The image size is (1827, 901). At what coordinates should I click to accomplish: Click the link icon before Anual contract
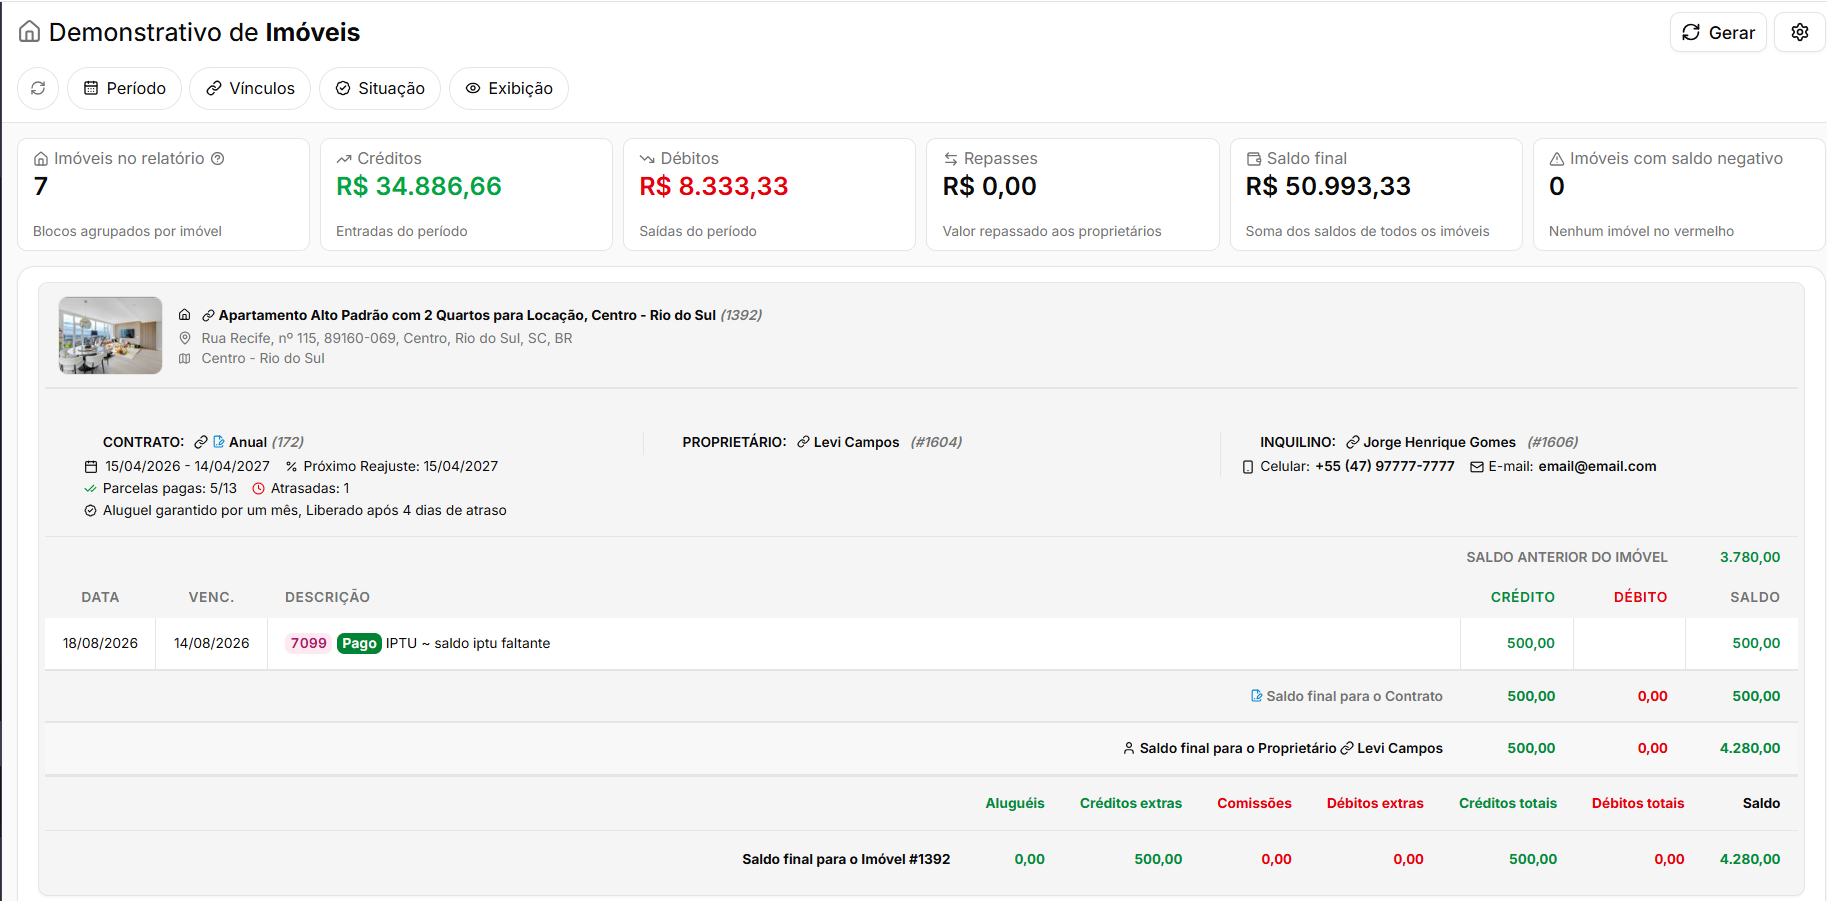click(x=201, y=442)
